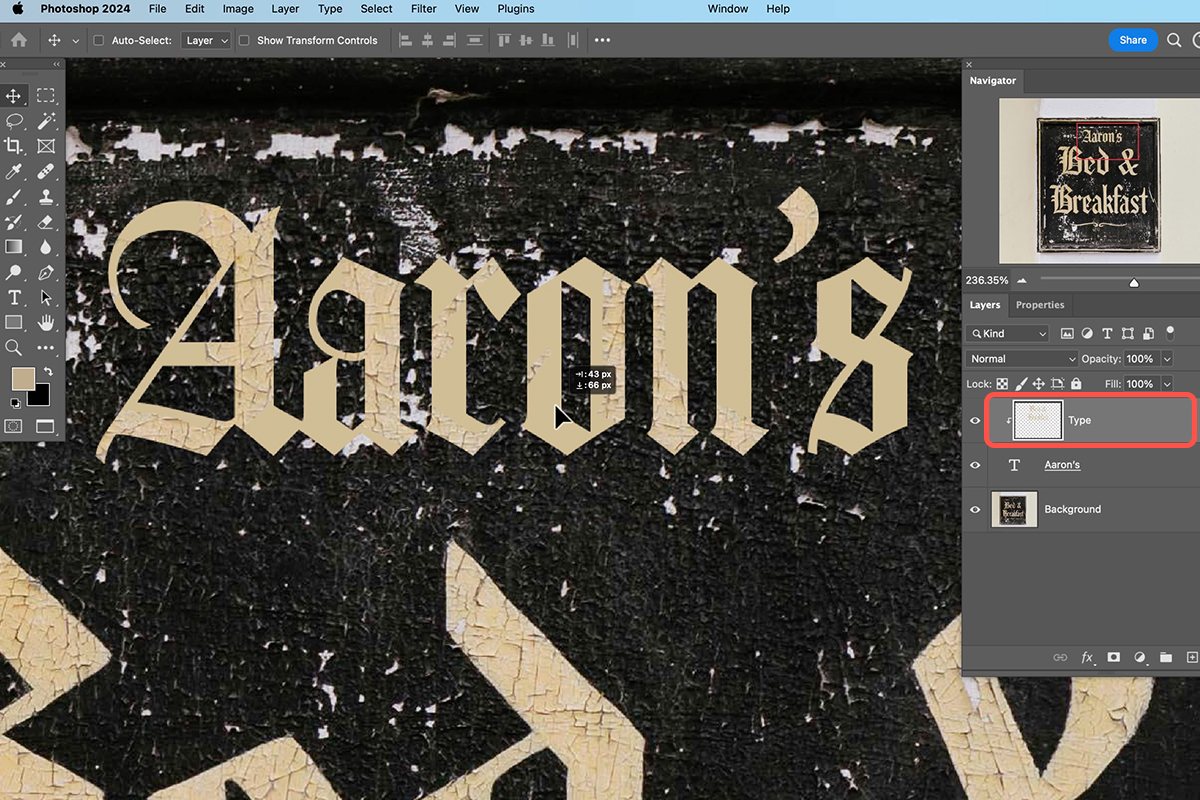Open the Kind filter dropdown
The width and height of the screenshot is (1200, 800).
point(1008,333)
